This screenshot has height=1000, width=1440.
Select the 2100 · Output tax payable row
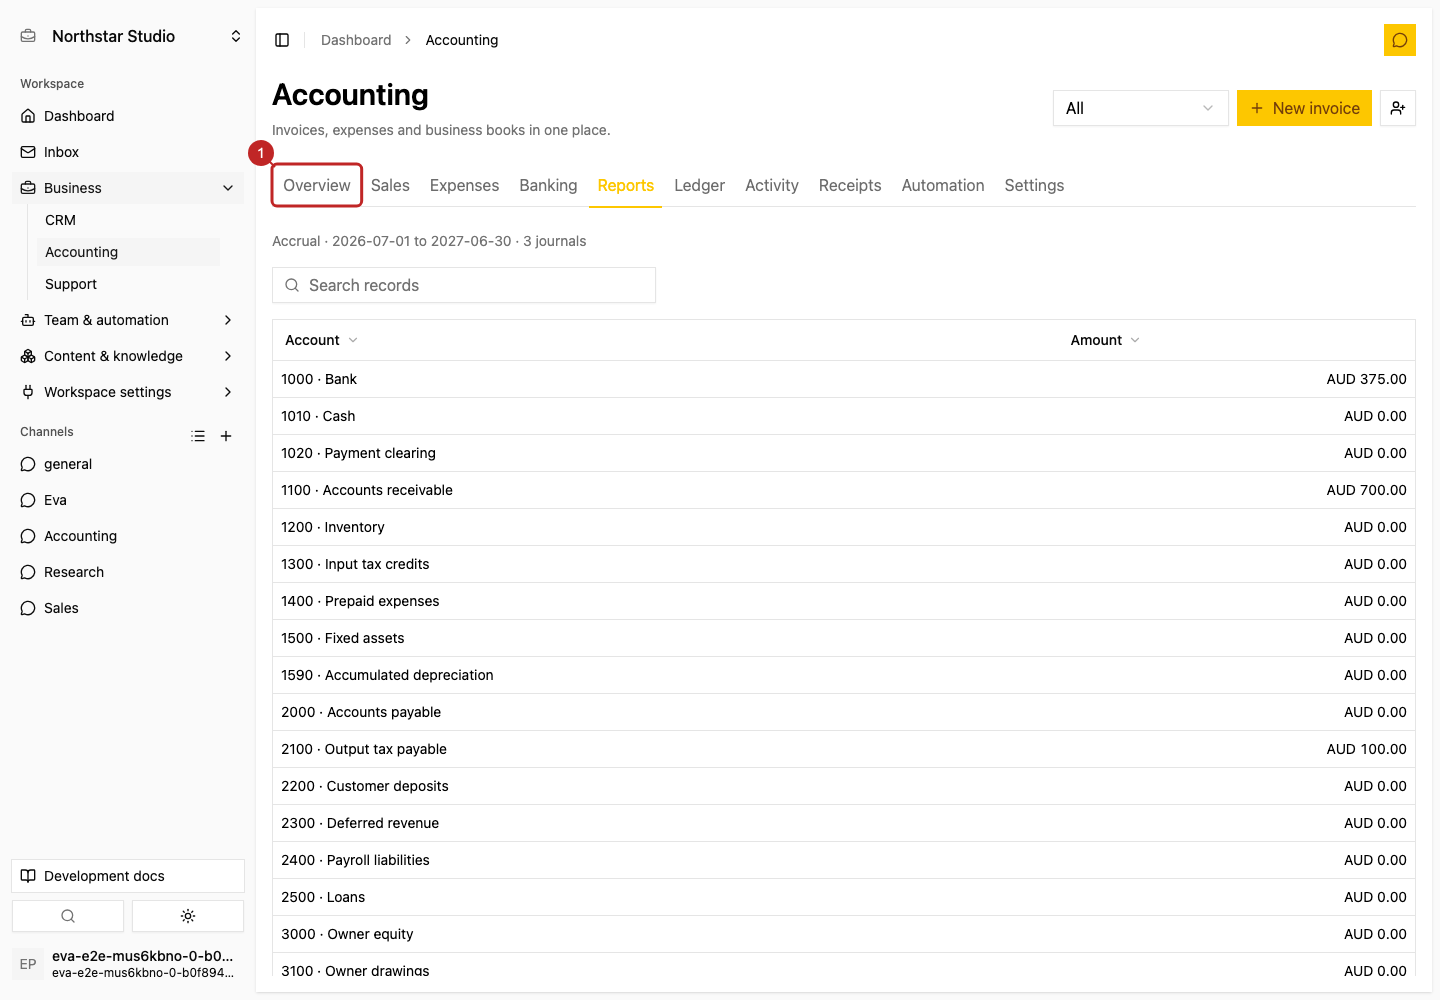click(x=844, y=749)
